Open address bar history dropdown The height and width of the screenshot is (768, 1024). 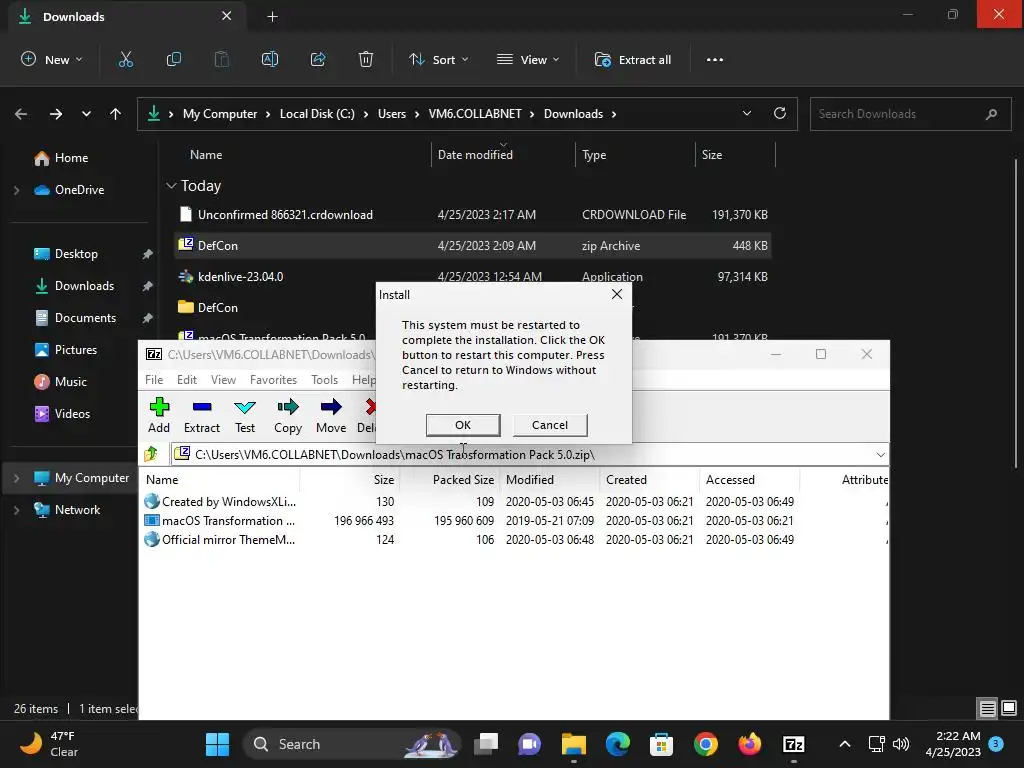[x=746, y=113]
